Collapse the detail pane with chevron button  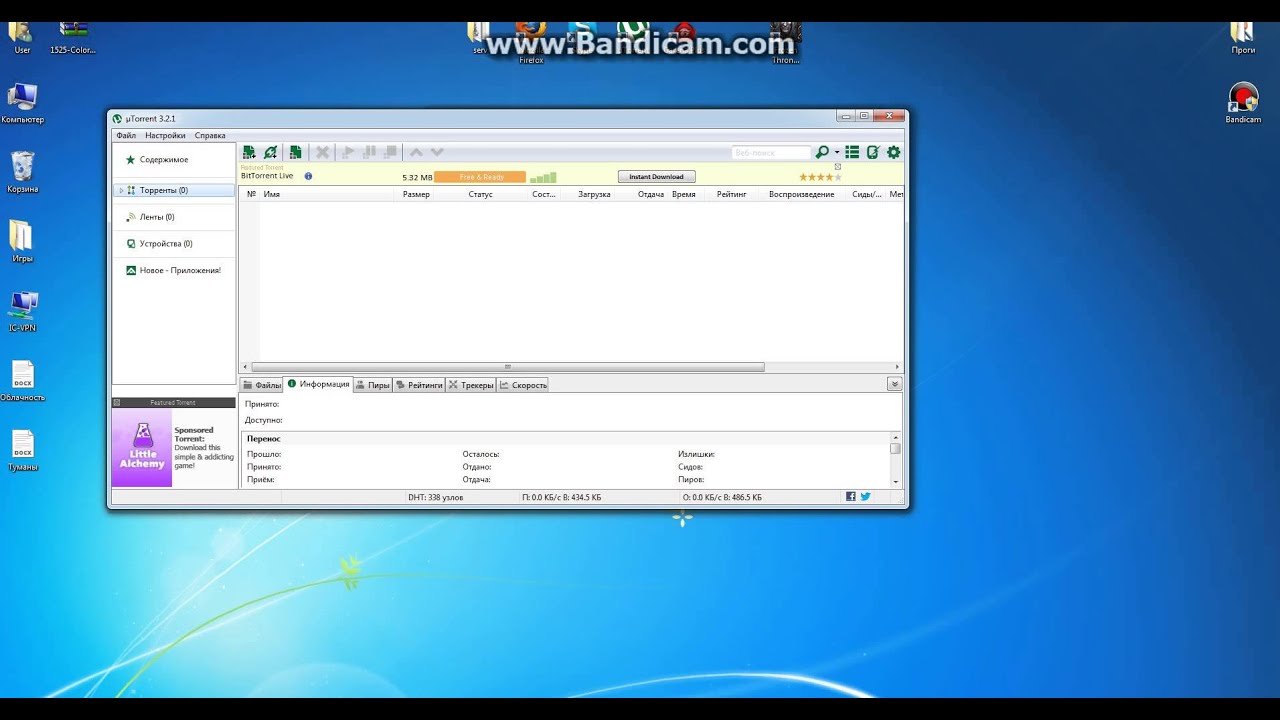(894, 384)
